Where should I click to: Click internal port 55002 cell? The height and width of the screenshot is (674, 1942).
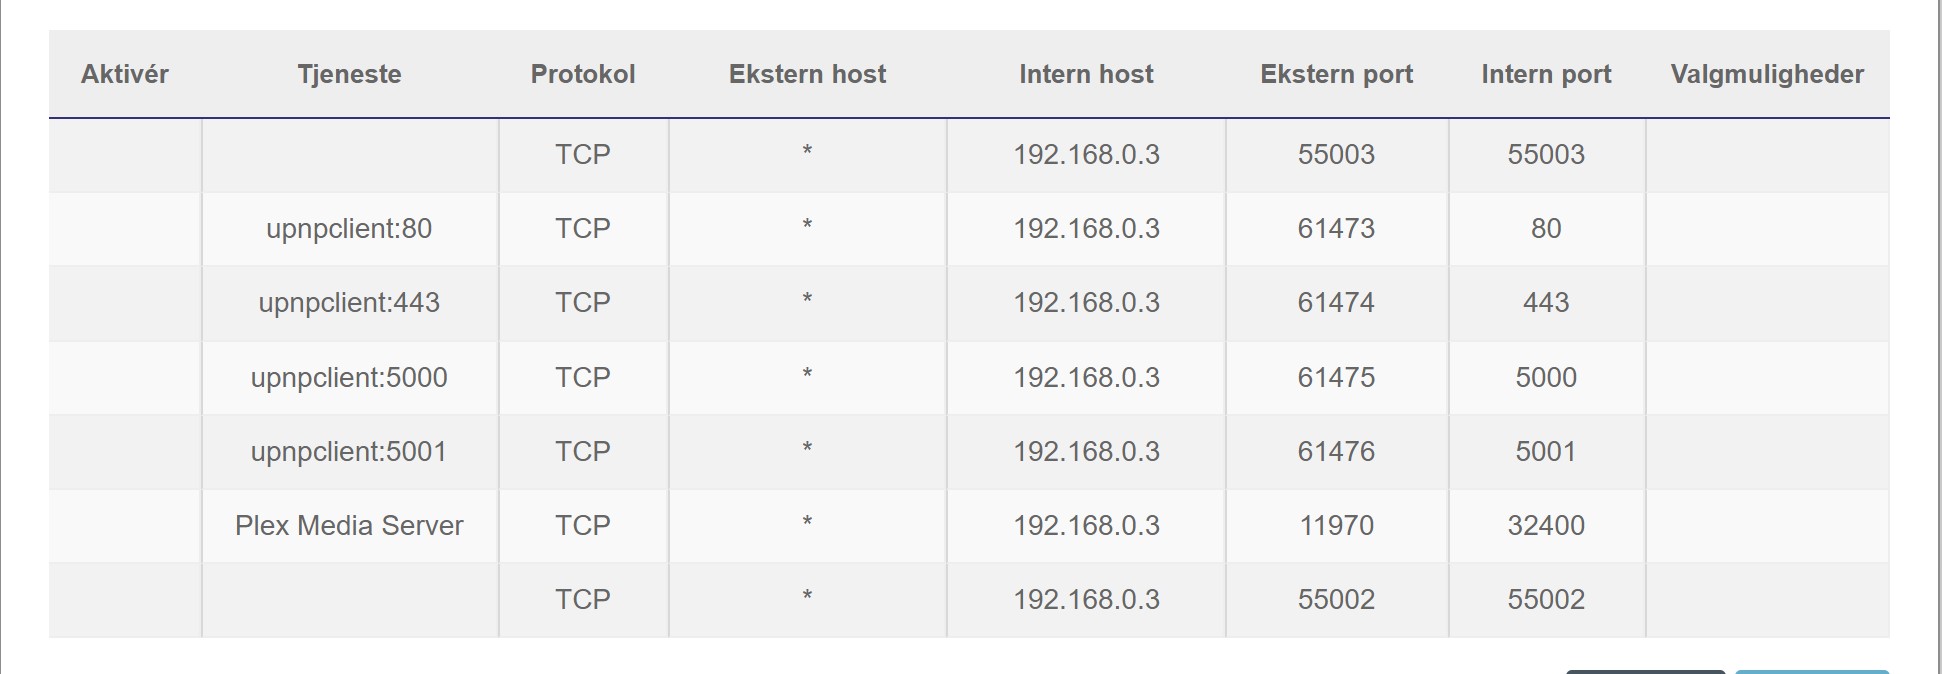(1546, 600)
